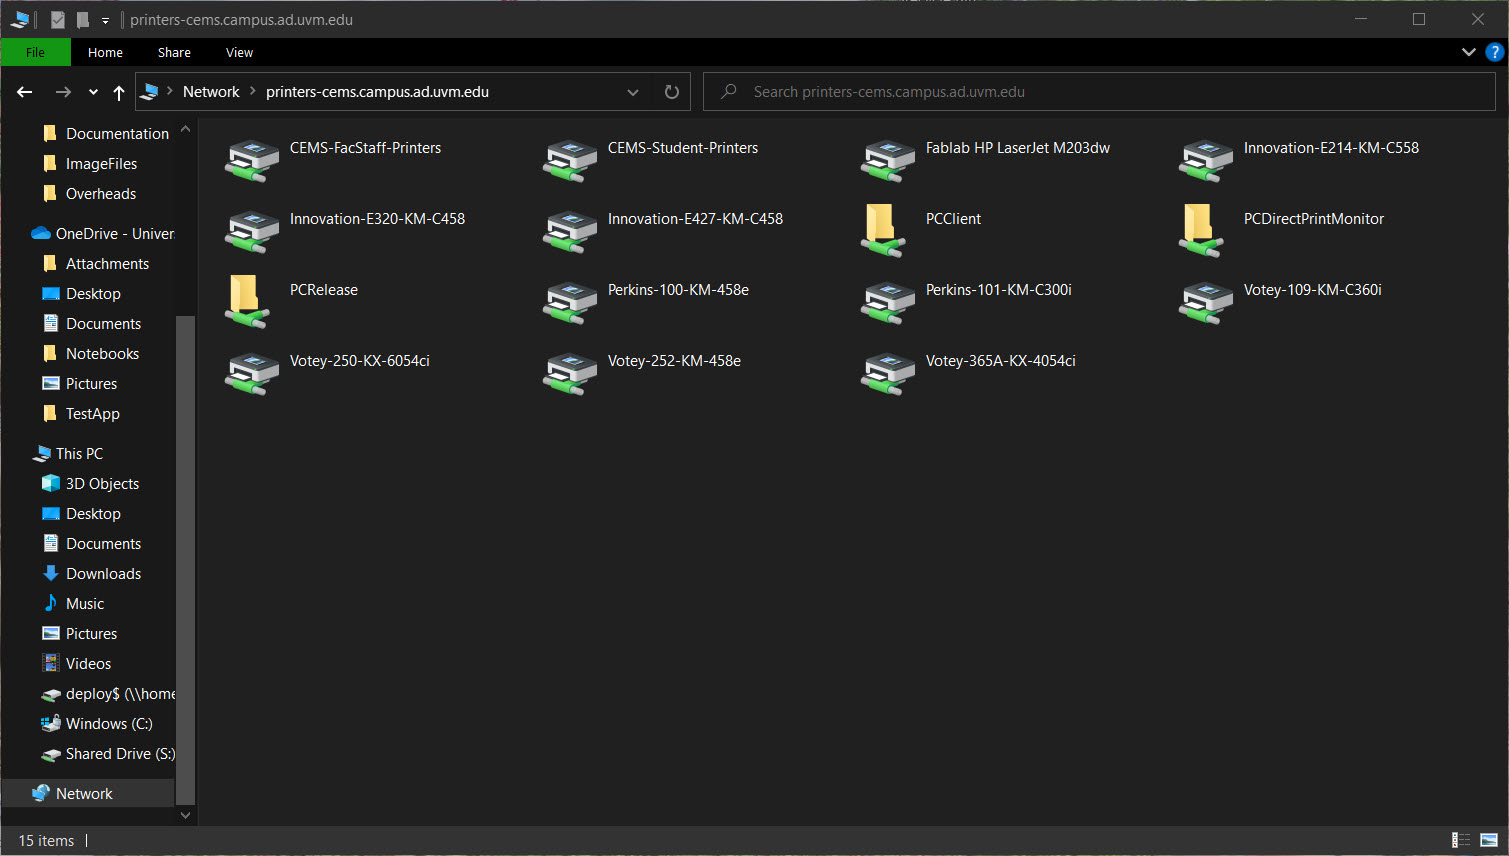Open the recent locations dropdown
1509x856 pixels.
click(x=93, y=92)
